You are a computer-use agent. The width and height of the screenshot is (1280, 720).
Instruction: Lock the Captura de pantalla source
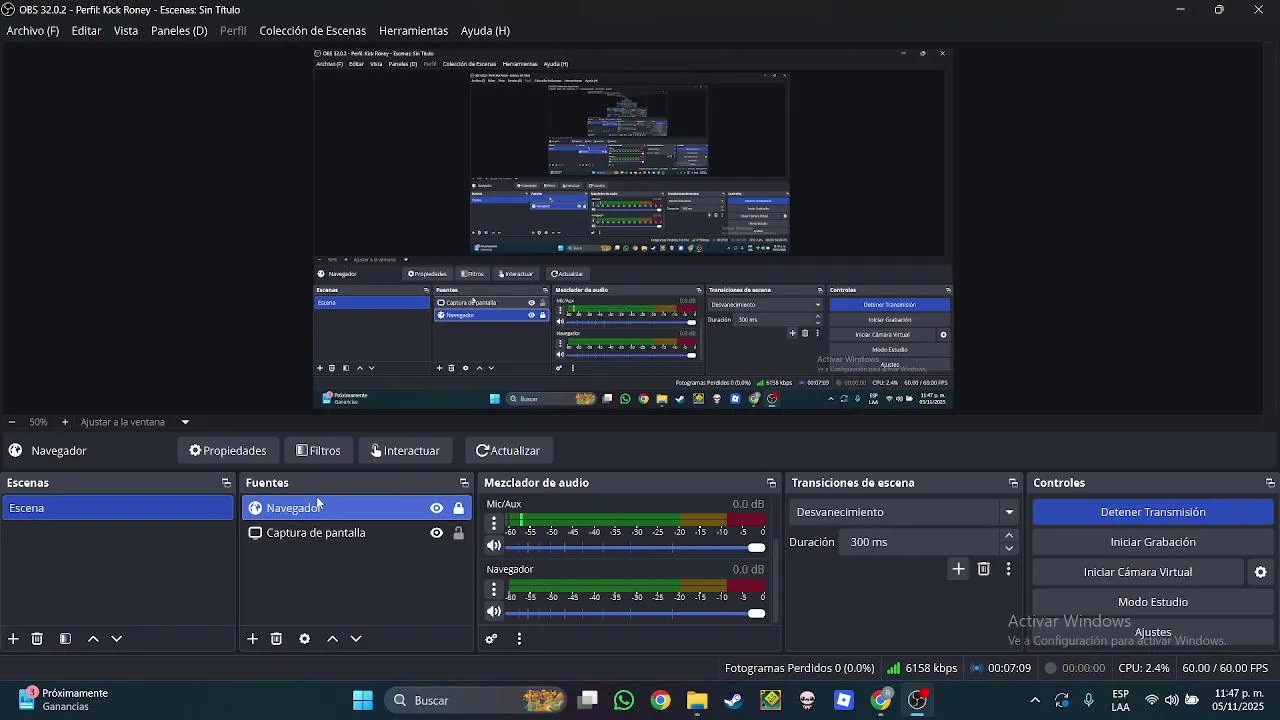458,533
